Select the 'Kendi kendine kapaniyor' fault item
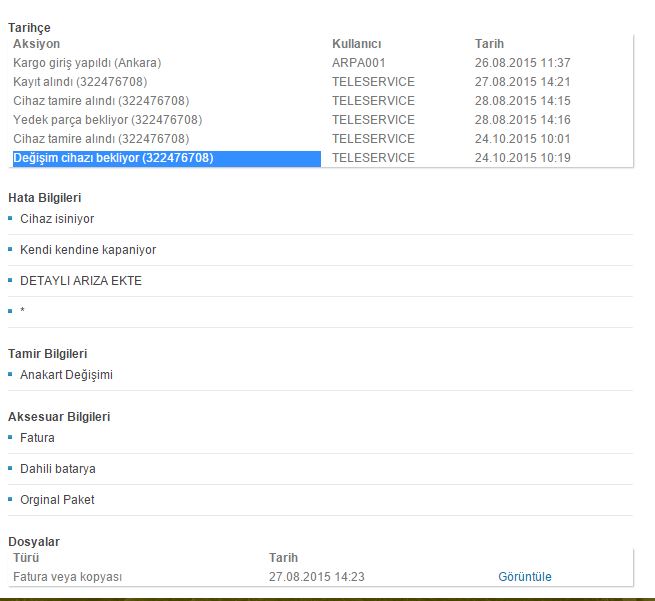 point(88,250)
